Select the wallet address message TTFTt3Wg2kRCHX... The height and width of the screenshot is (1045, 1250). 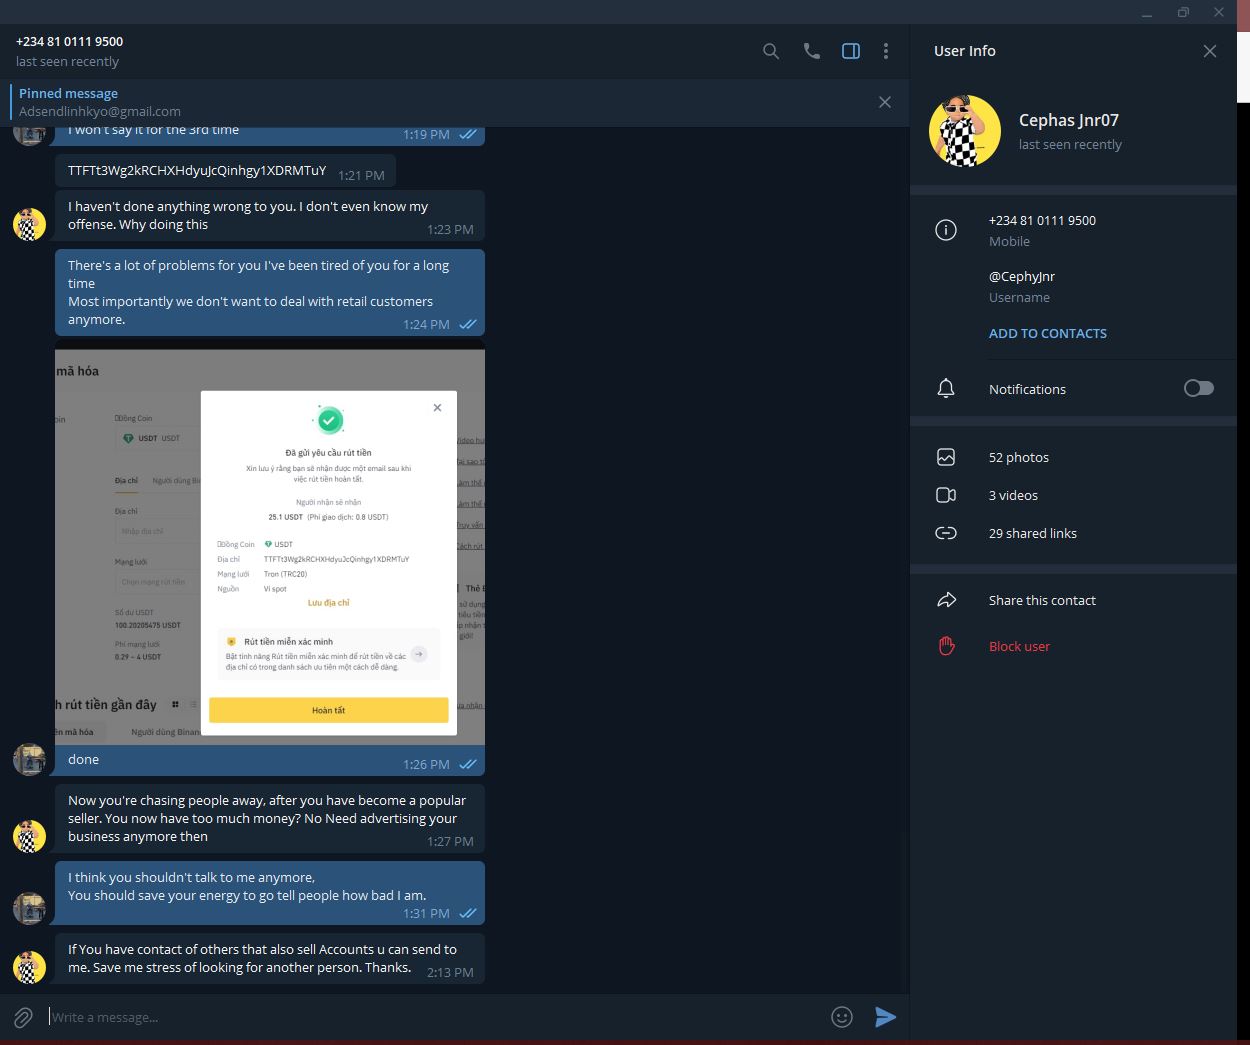tap(225, 171)
